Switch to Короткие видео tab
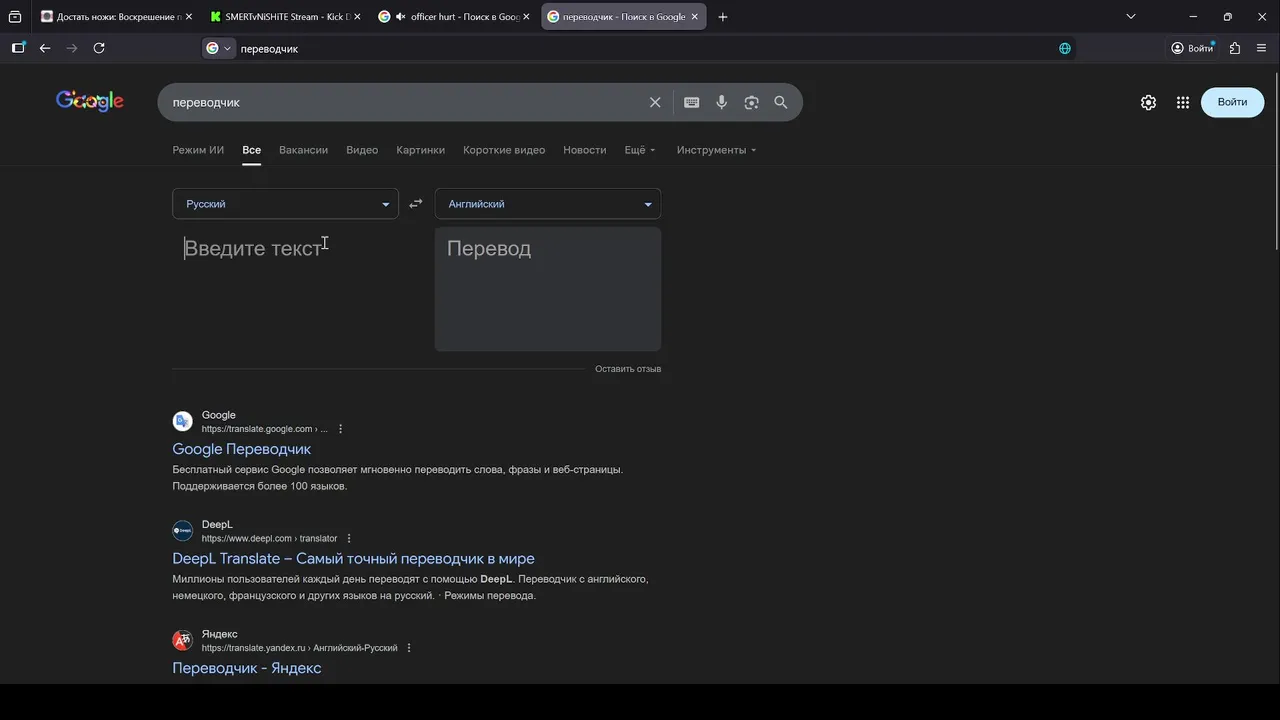Image resolution: width=1280 pixels, height=720 pixels. tap(504, 150)
